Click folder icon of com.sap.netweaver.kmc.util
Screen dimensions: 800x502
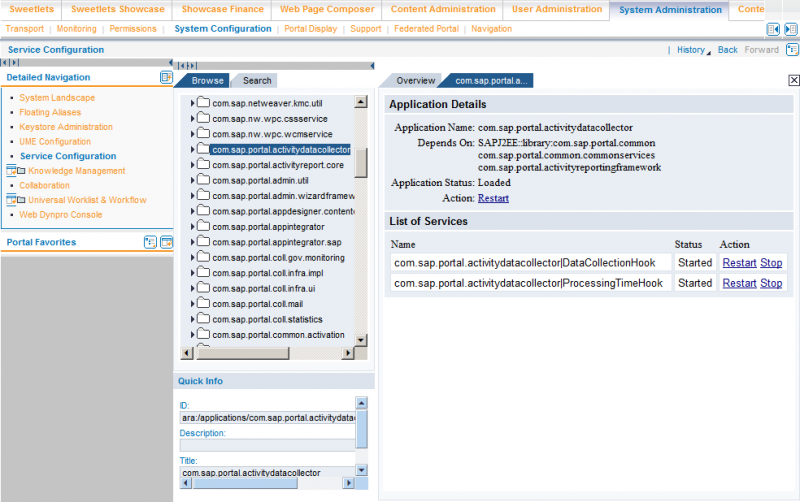click(204, 103)
